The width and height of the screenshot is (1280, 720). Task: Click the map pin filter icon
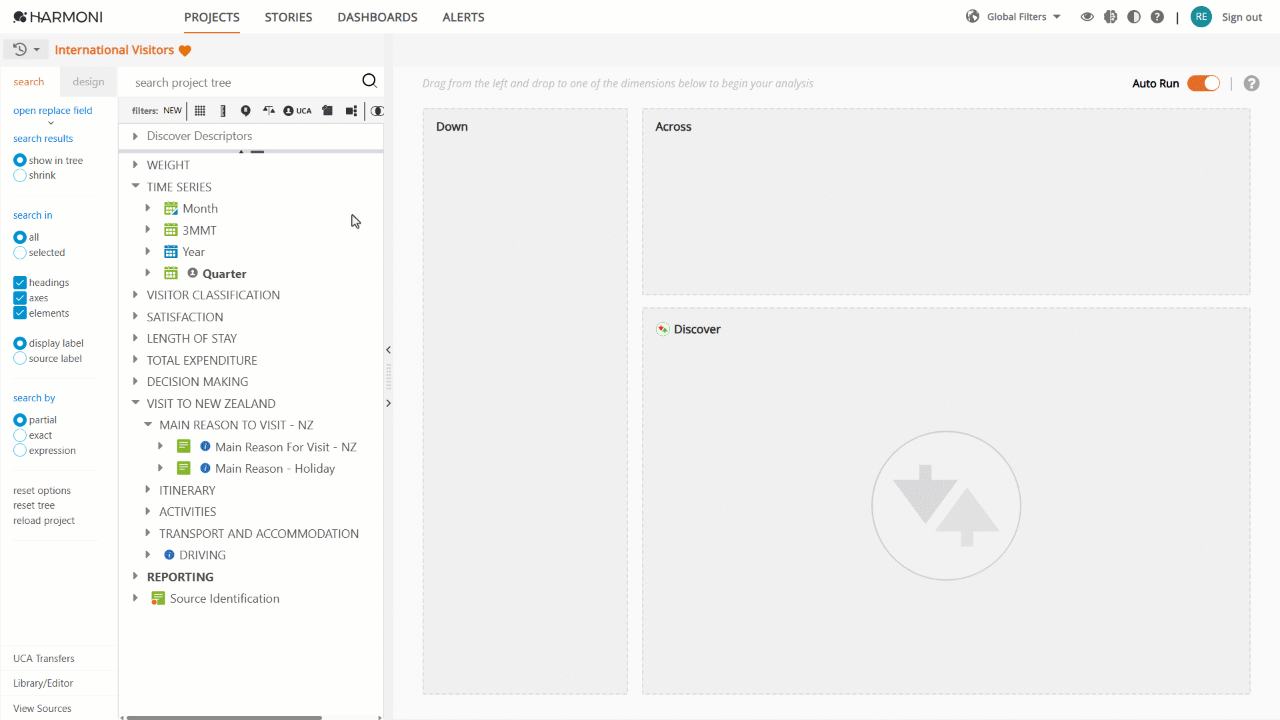(246, 111)
